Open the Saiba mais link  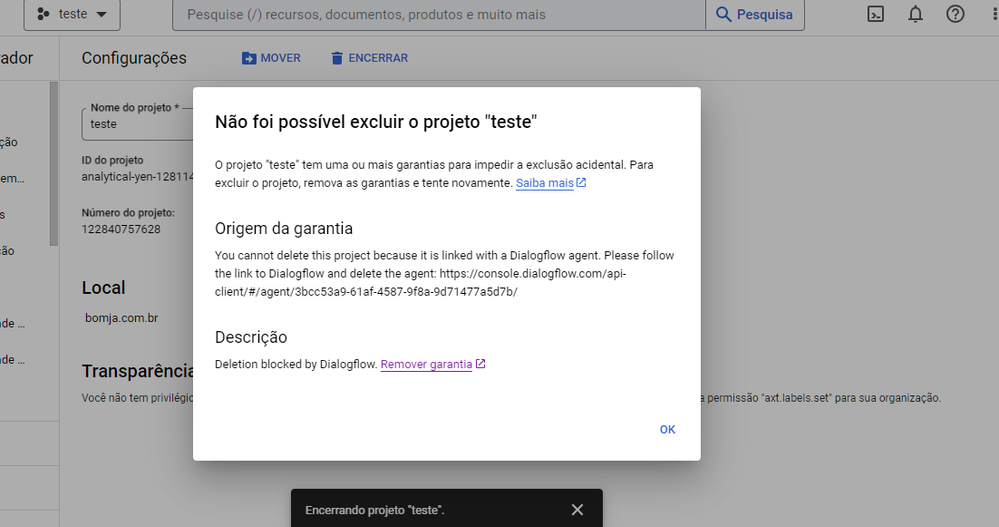pyautogui.click(x=550, y=183)
